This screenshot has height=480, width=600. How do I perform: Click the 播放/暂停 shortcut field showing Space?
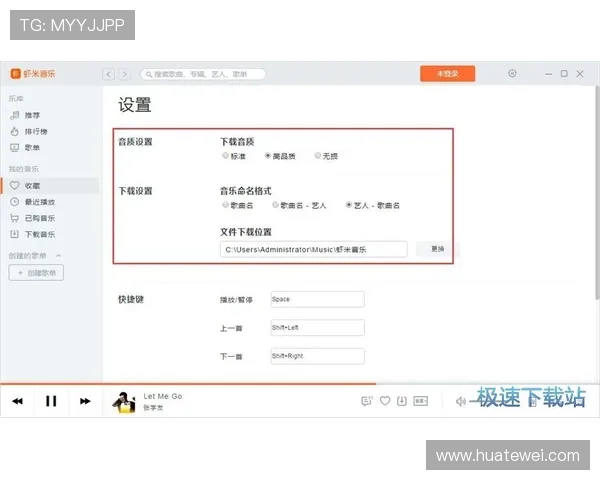point(318,299)
